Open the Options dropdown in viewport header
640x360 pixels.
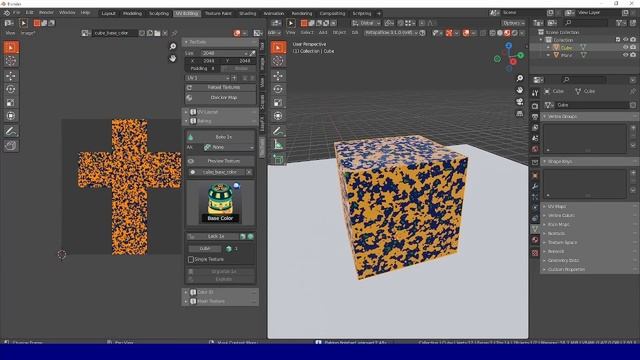[513, 23]
